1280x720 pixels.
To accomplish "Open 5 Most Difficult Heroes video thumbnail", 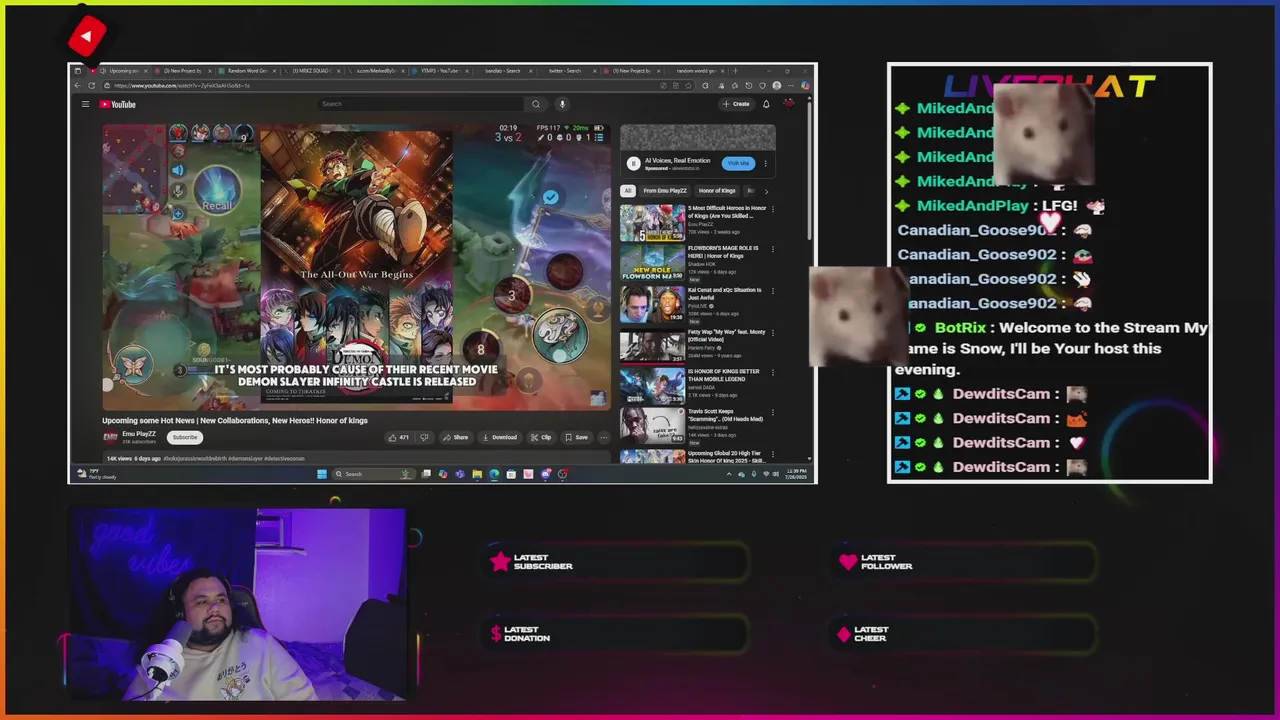I will (652, 223).
